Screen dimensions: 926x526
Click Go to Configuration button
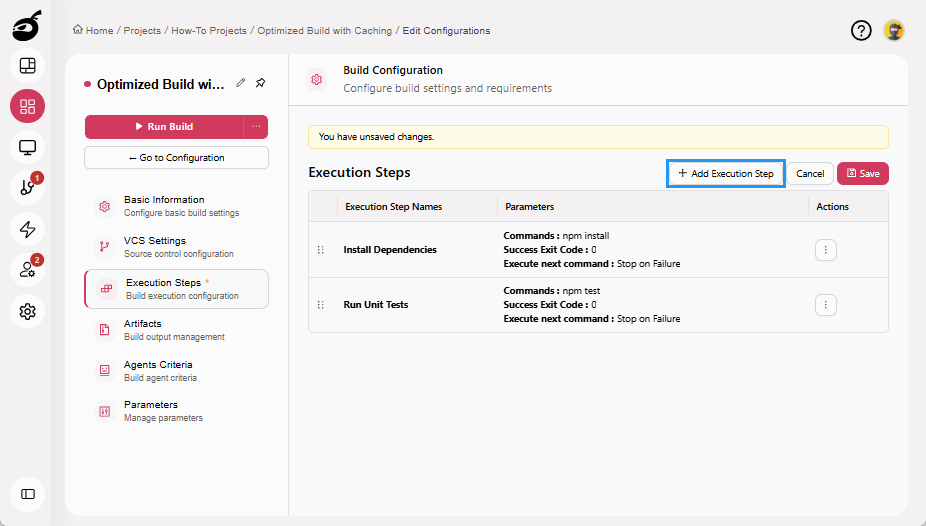click(176, 158)
